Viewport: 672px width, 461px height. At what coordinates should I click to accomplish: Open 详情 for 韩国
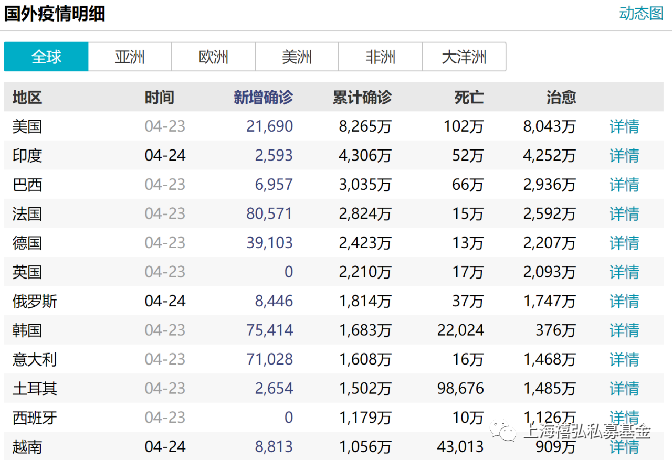(624, 330)
